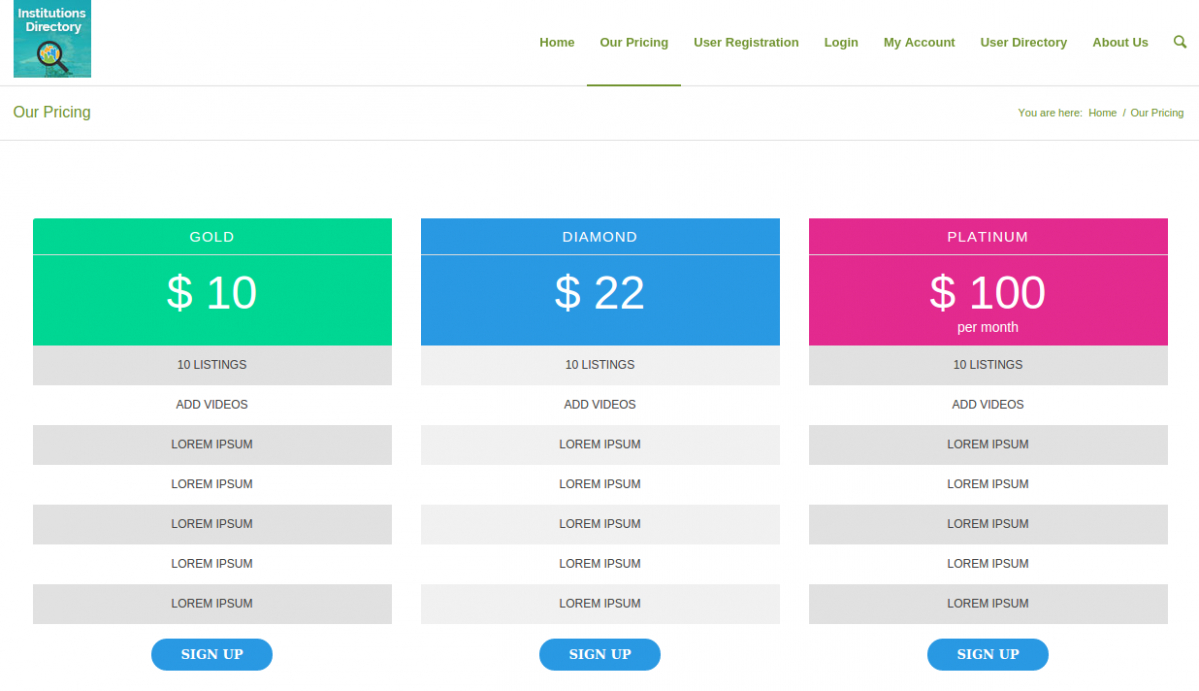1199x691 pixels.
Task: Click the green Gold plan header
Action: [212, 237]
